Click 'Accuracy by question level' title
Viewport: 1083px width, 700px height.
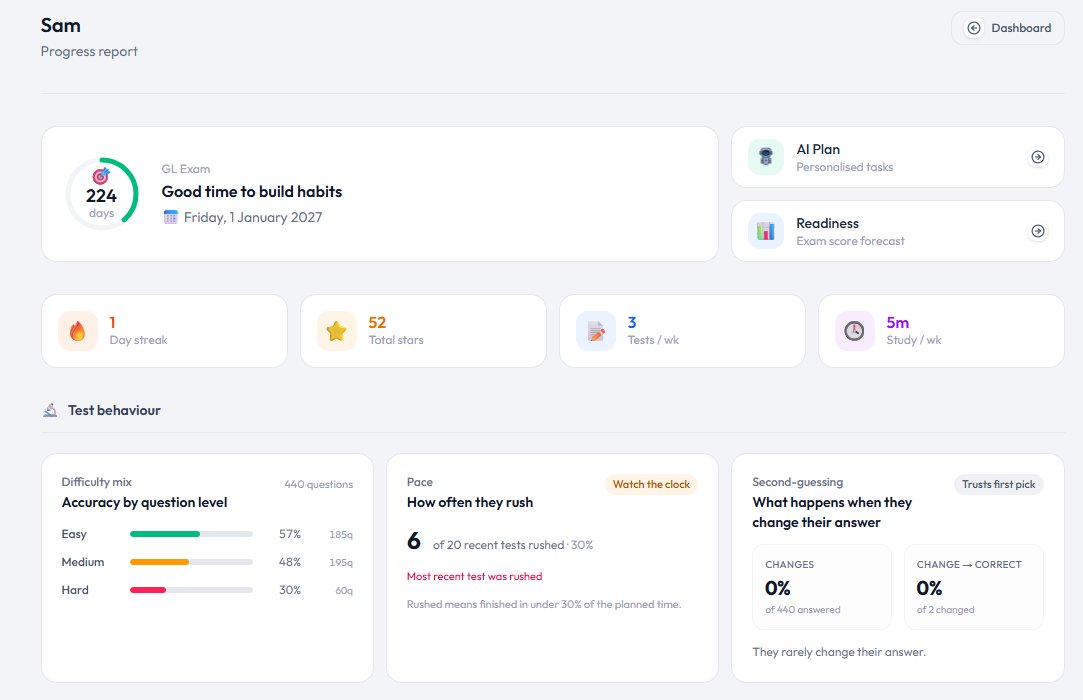click(144, 502)
